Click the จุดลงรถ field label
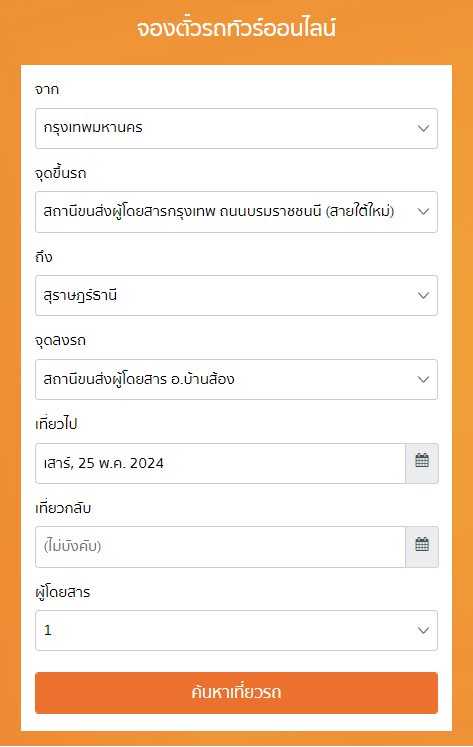This screenshot has height=747, width=473. (x=60, y=340)
